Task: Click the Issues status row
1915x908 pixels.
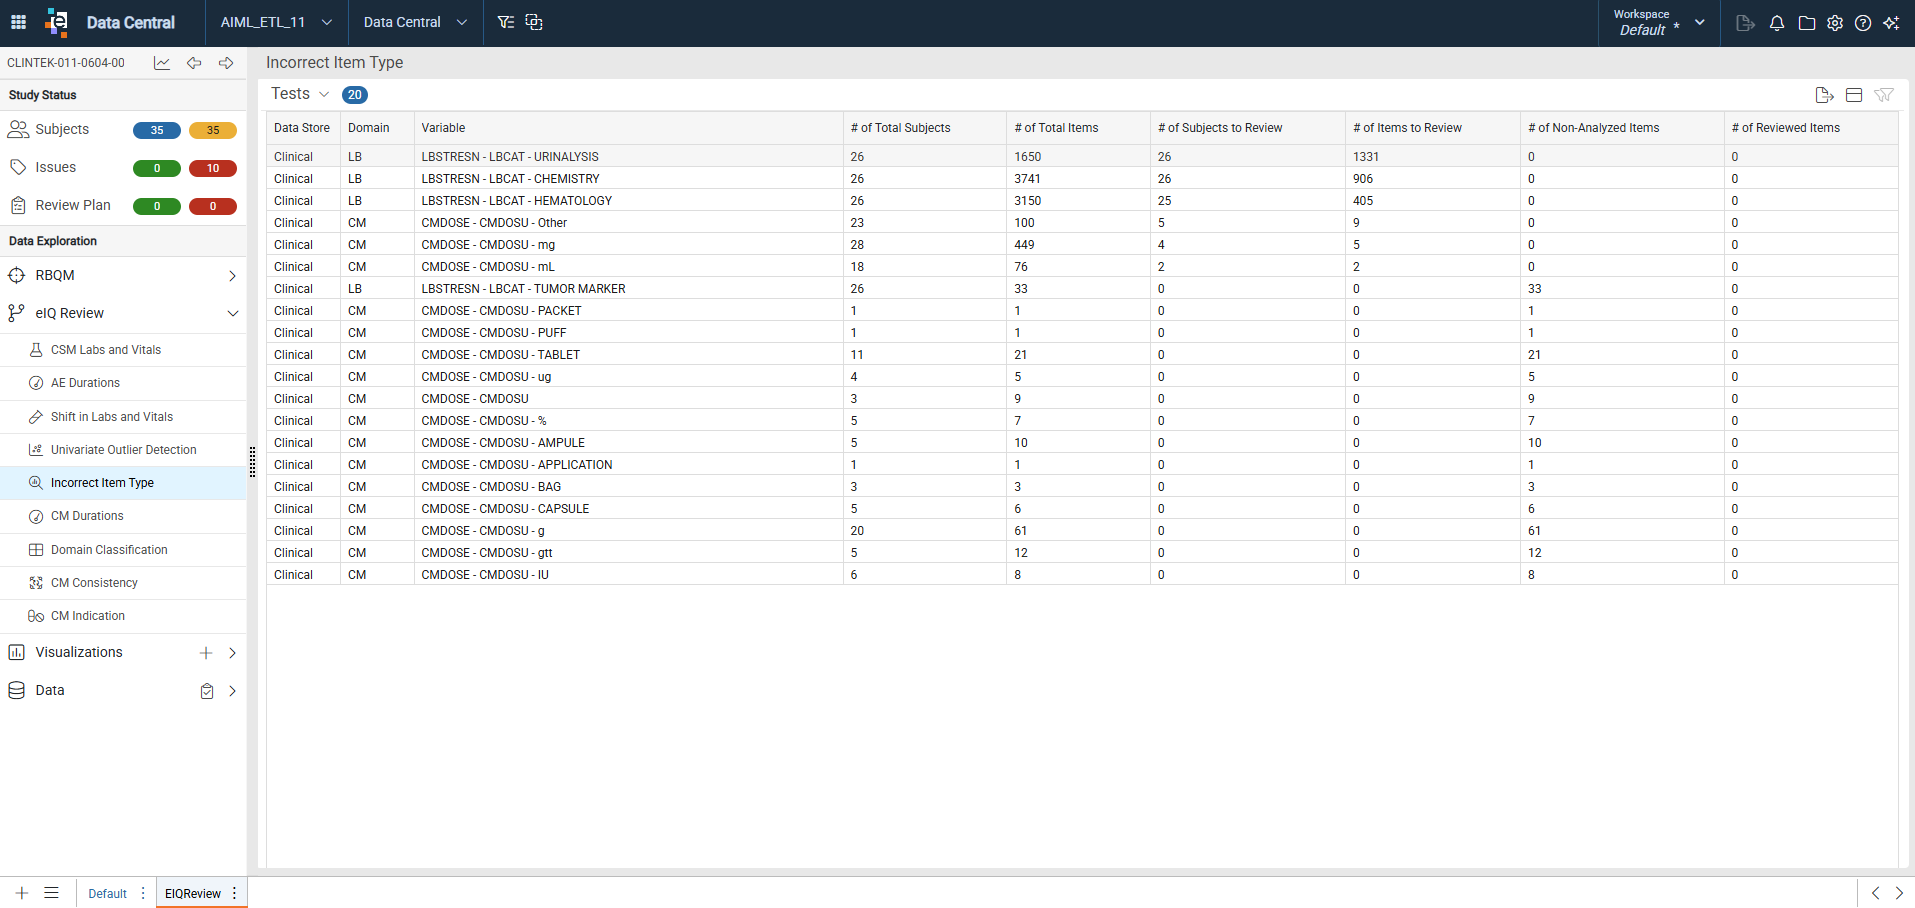Action: [123, 168]
